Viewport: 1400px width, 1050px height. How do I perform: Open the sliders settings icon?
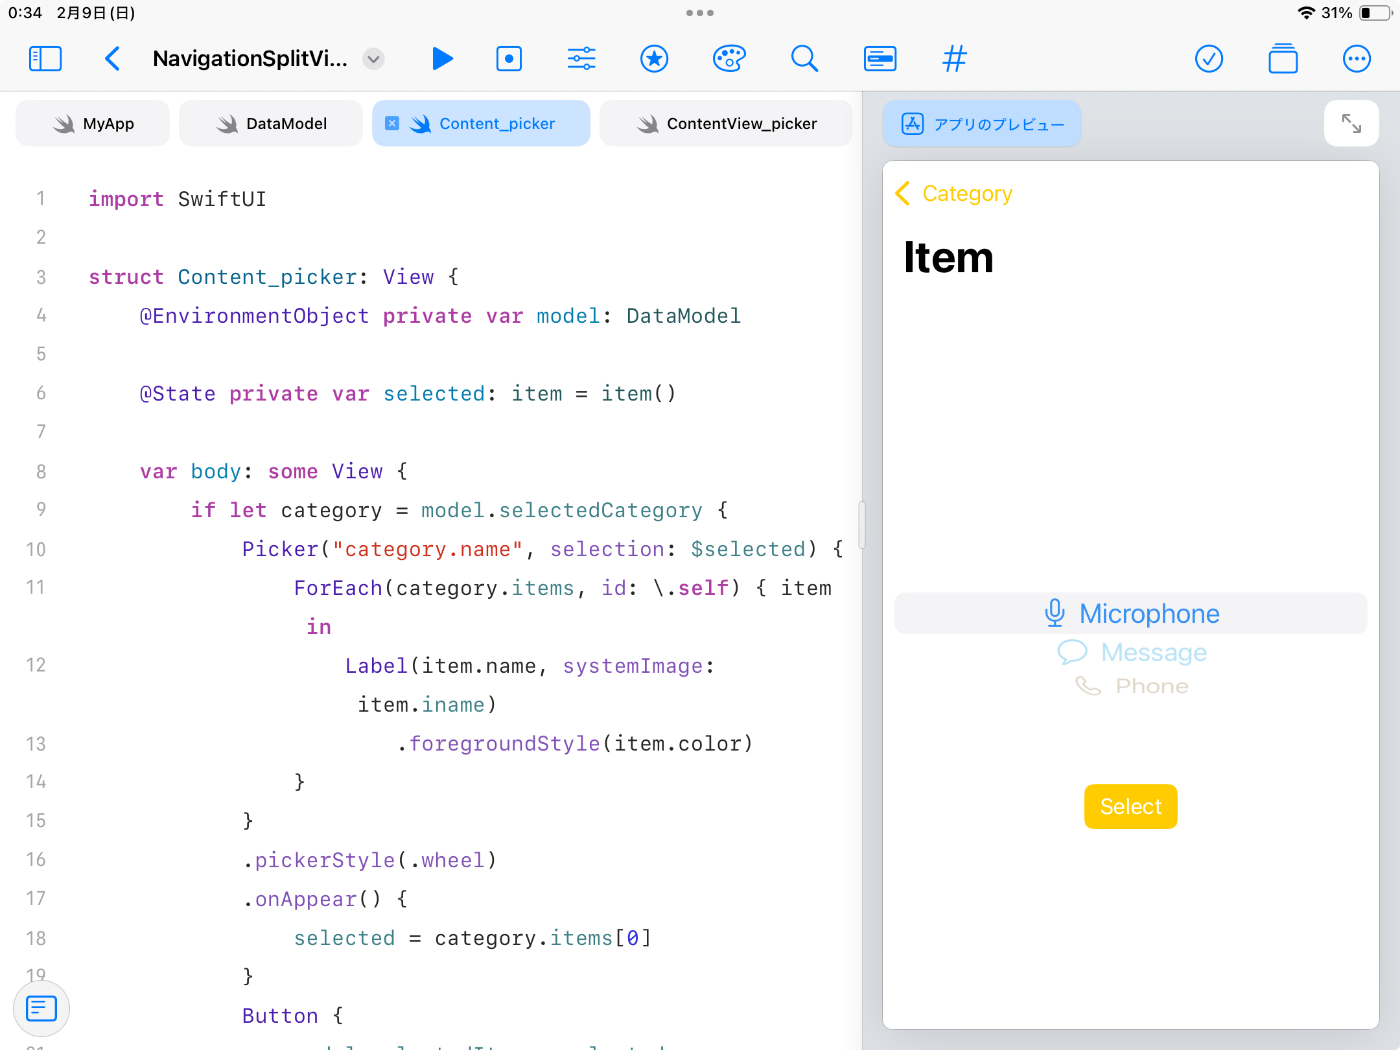click(x=581, y=59)
